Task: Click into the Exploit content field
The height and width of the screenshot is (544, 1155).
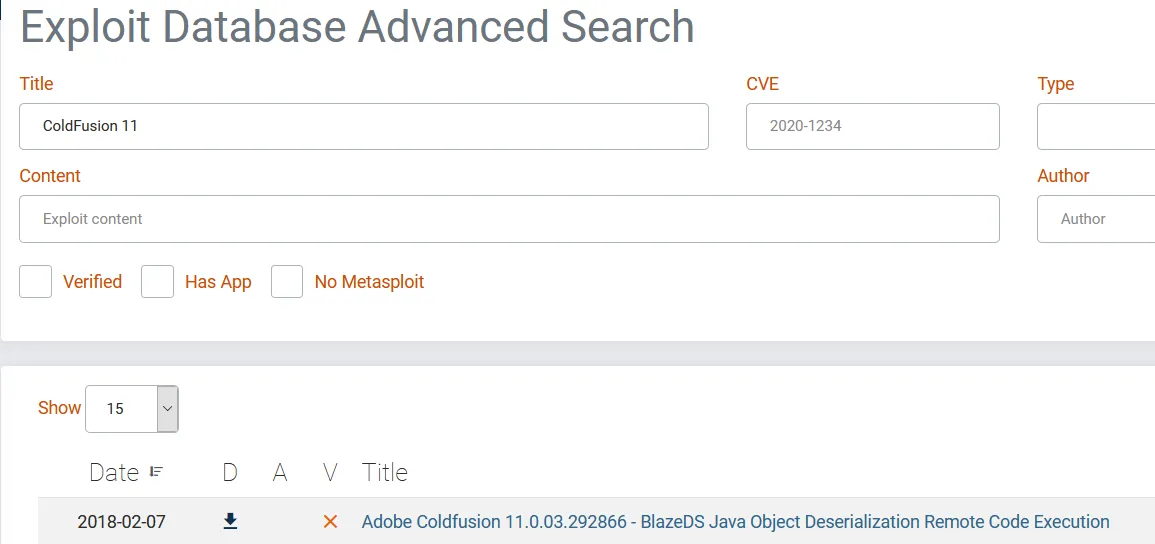Action: tap(509, 219)
